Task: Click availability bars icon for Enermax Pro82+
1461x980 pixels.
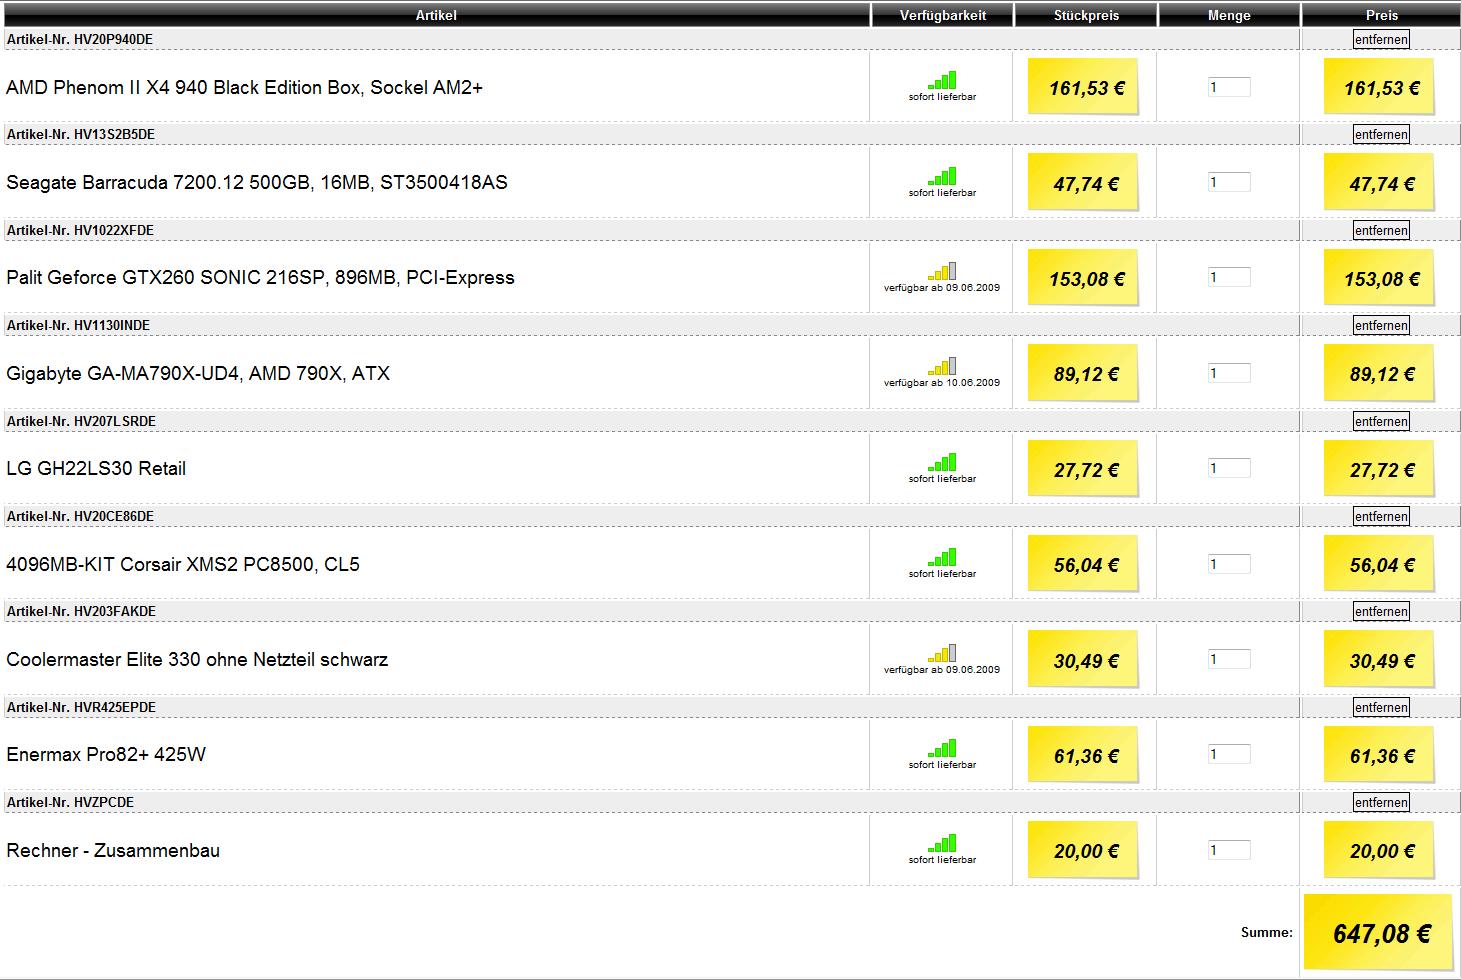Action: click(x=942, y=748)
